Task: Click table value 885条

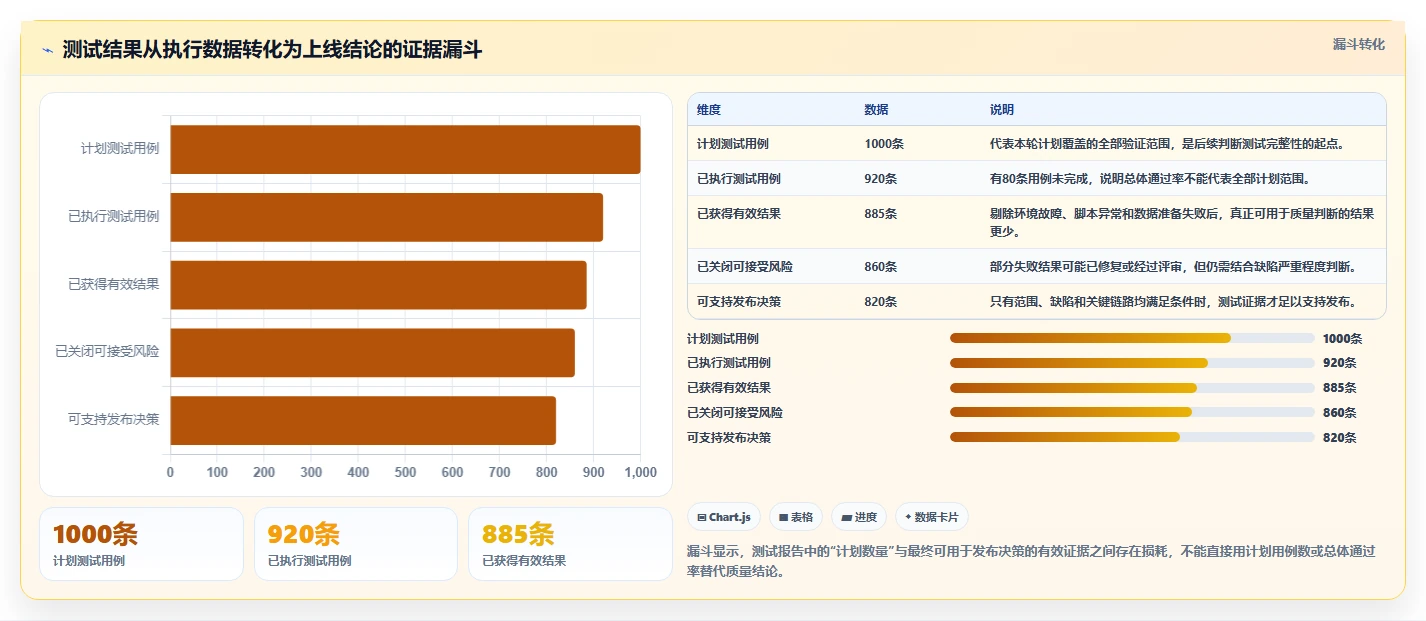Action: [881, 213]
